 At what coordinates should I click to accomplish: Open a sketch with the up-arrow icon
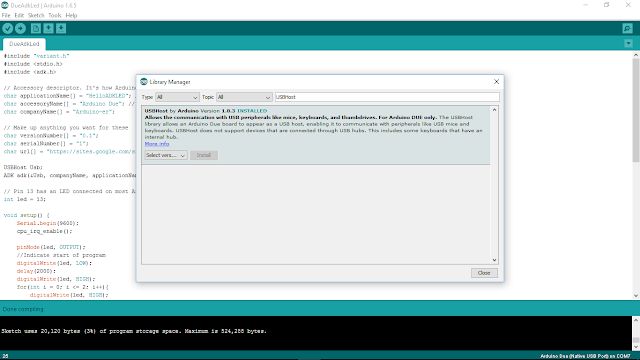[x=49, y=28]
